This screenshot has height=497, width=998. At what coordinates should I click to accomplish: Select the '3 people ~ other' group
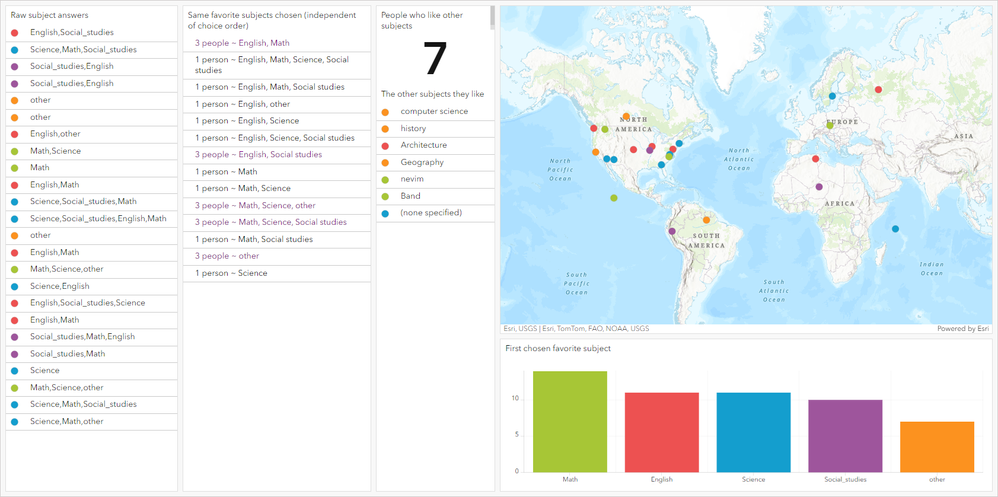277,256
